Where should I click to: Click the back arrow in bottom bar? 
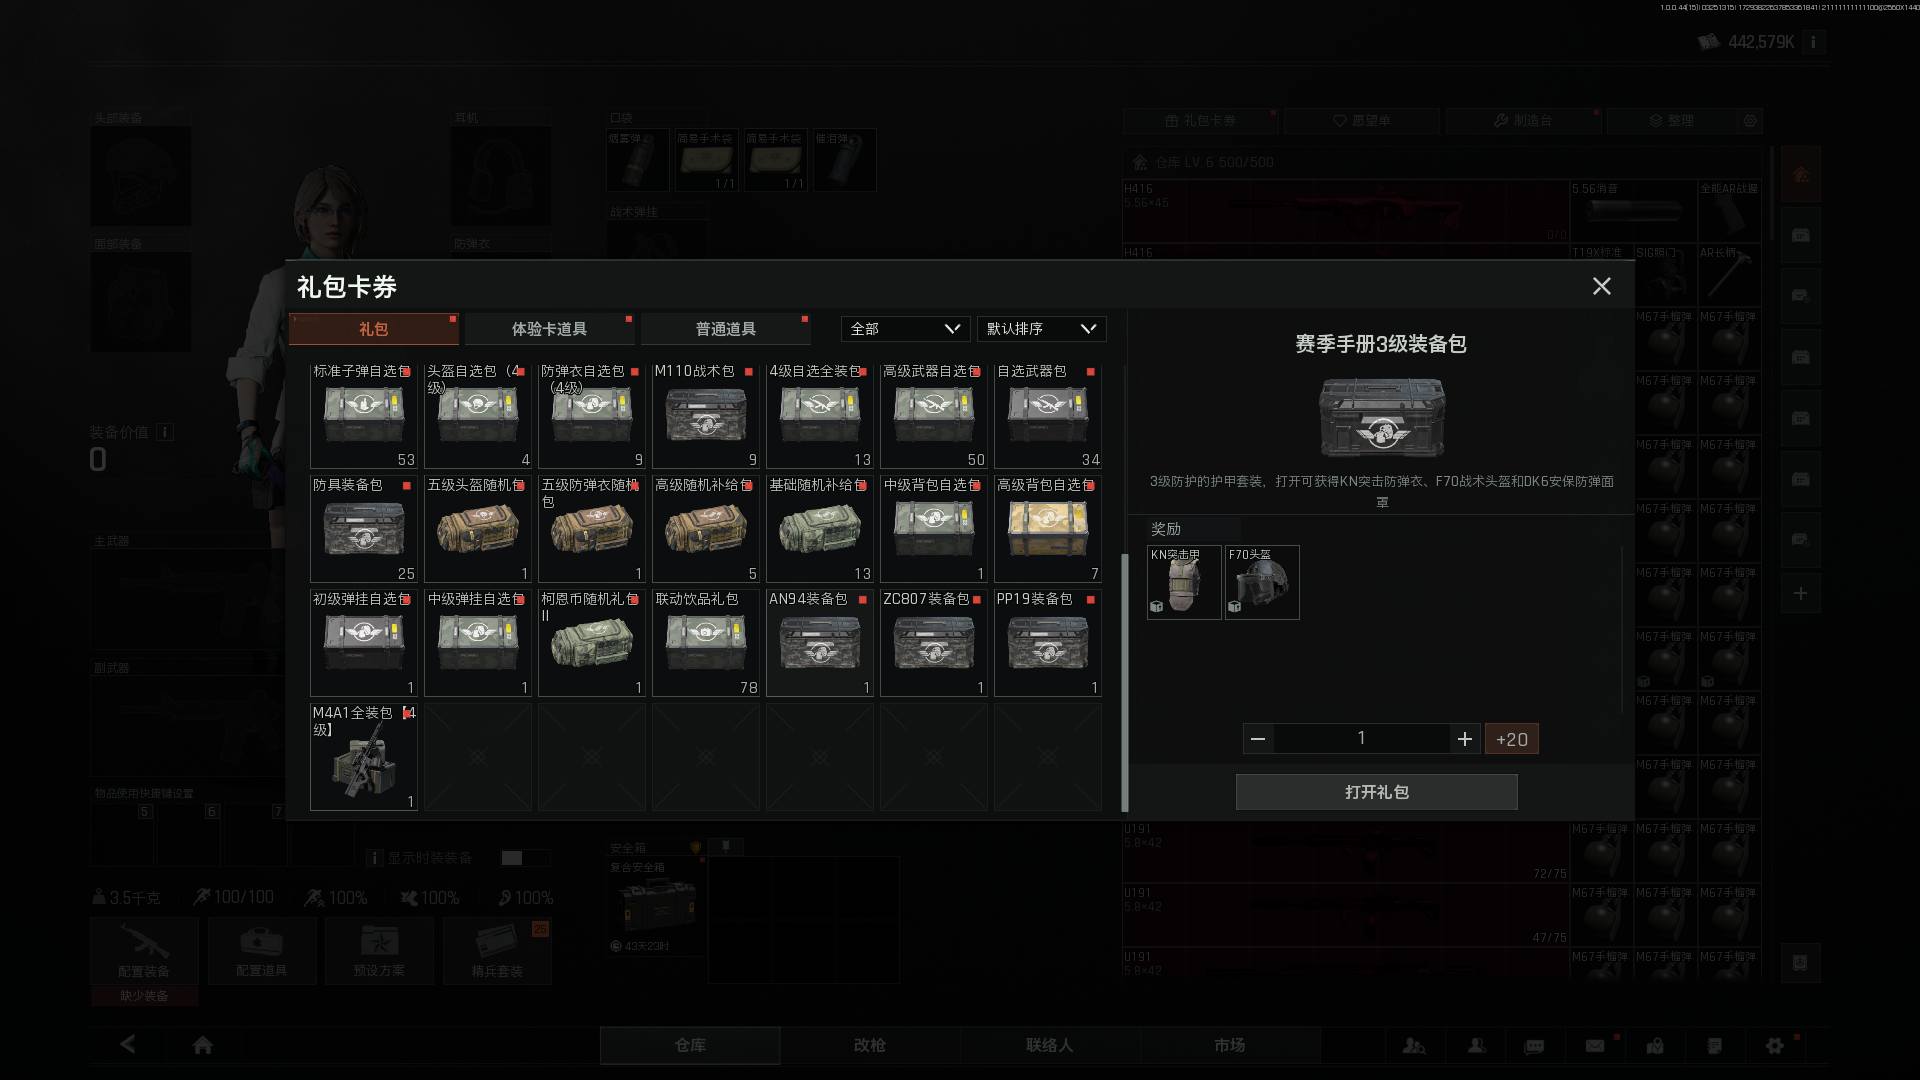click(x=128, y=1044)
